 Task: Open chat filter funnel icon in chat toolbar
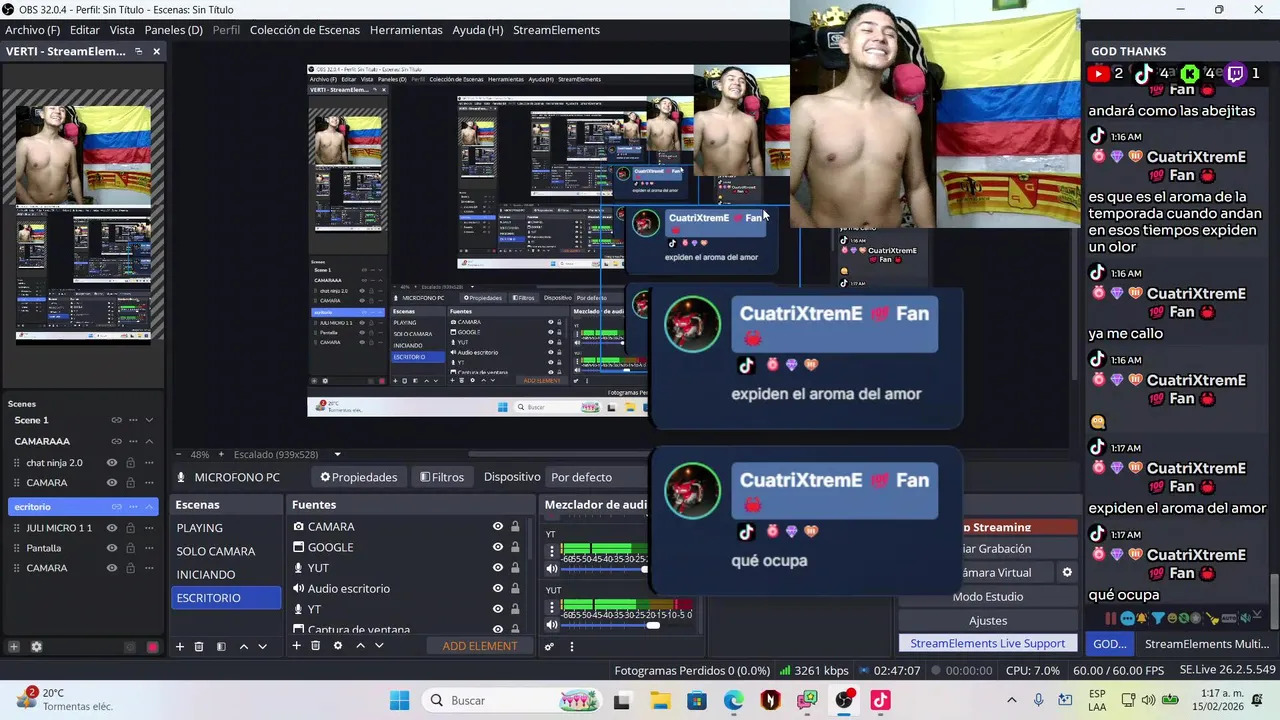[1157, 619]
